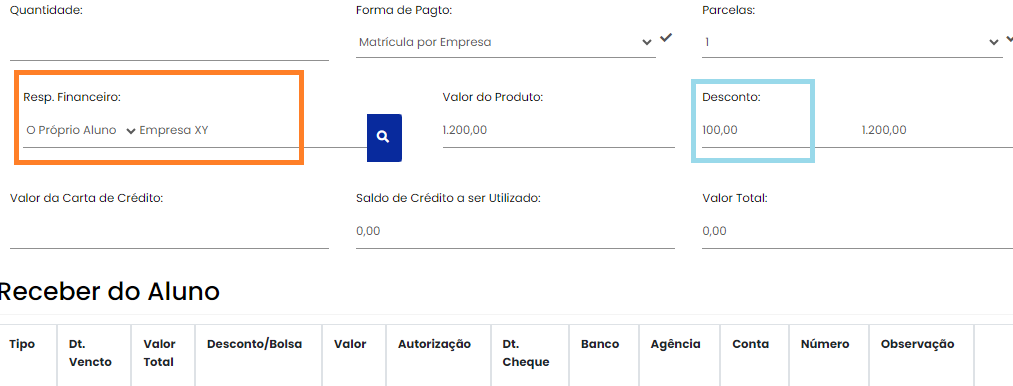Open the Forma de Pagto dropdown
Screen dimensions: 1013x386
[x=506, y=42]
